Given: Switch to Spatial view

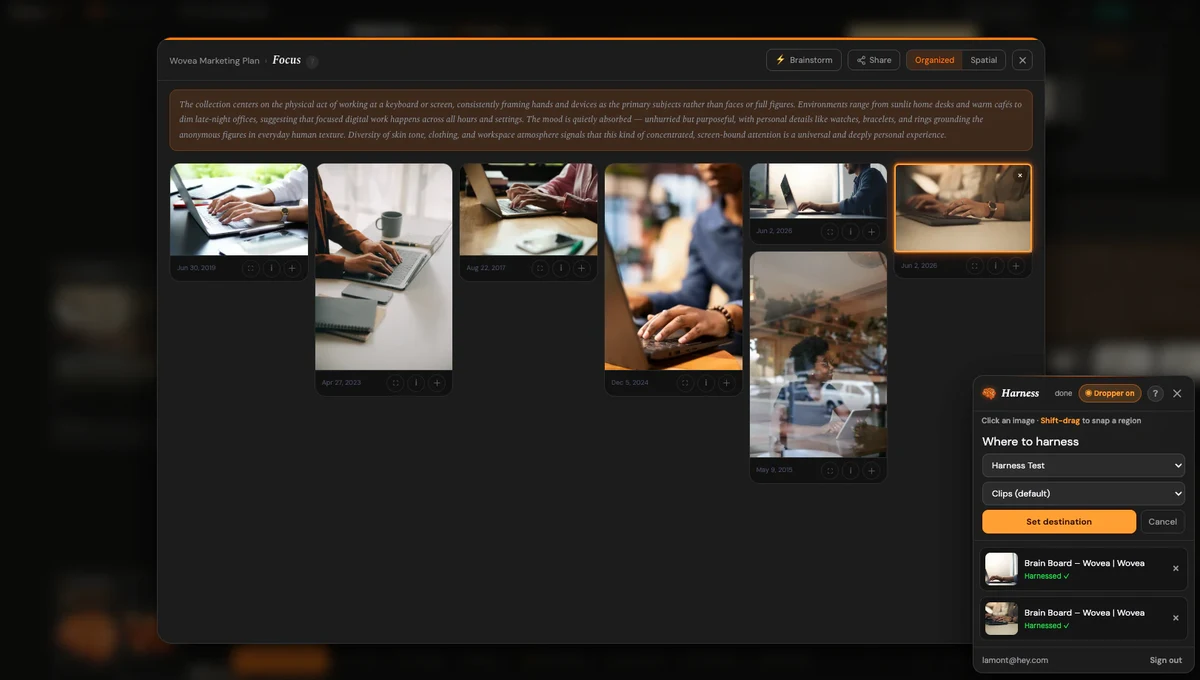Looking at the screenshot, I should coord(984,60).
